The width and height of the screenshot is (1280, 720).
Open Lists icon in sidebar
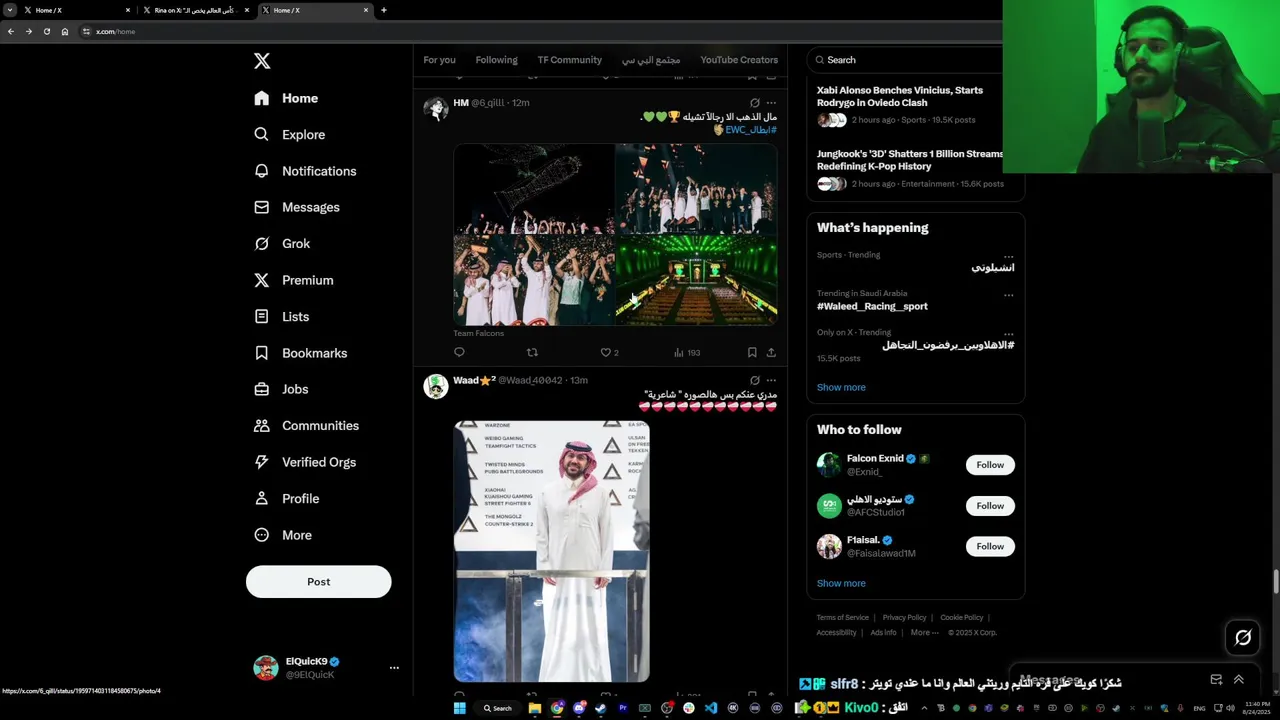point(262,316)
